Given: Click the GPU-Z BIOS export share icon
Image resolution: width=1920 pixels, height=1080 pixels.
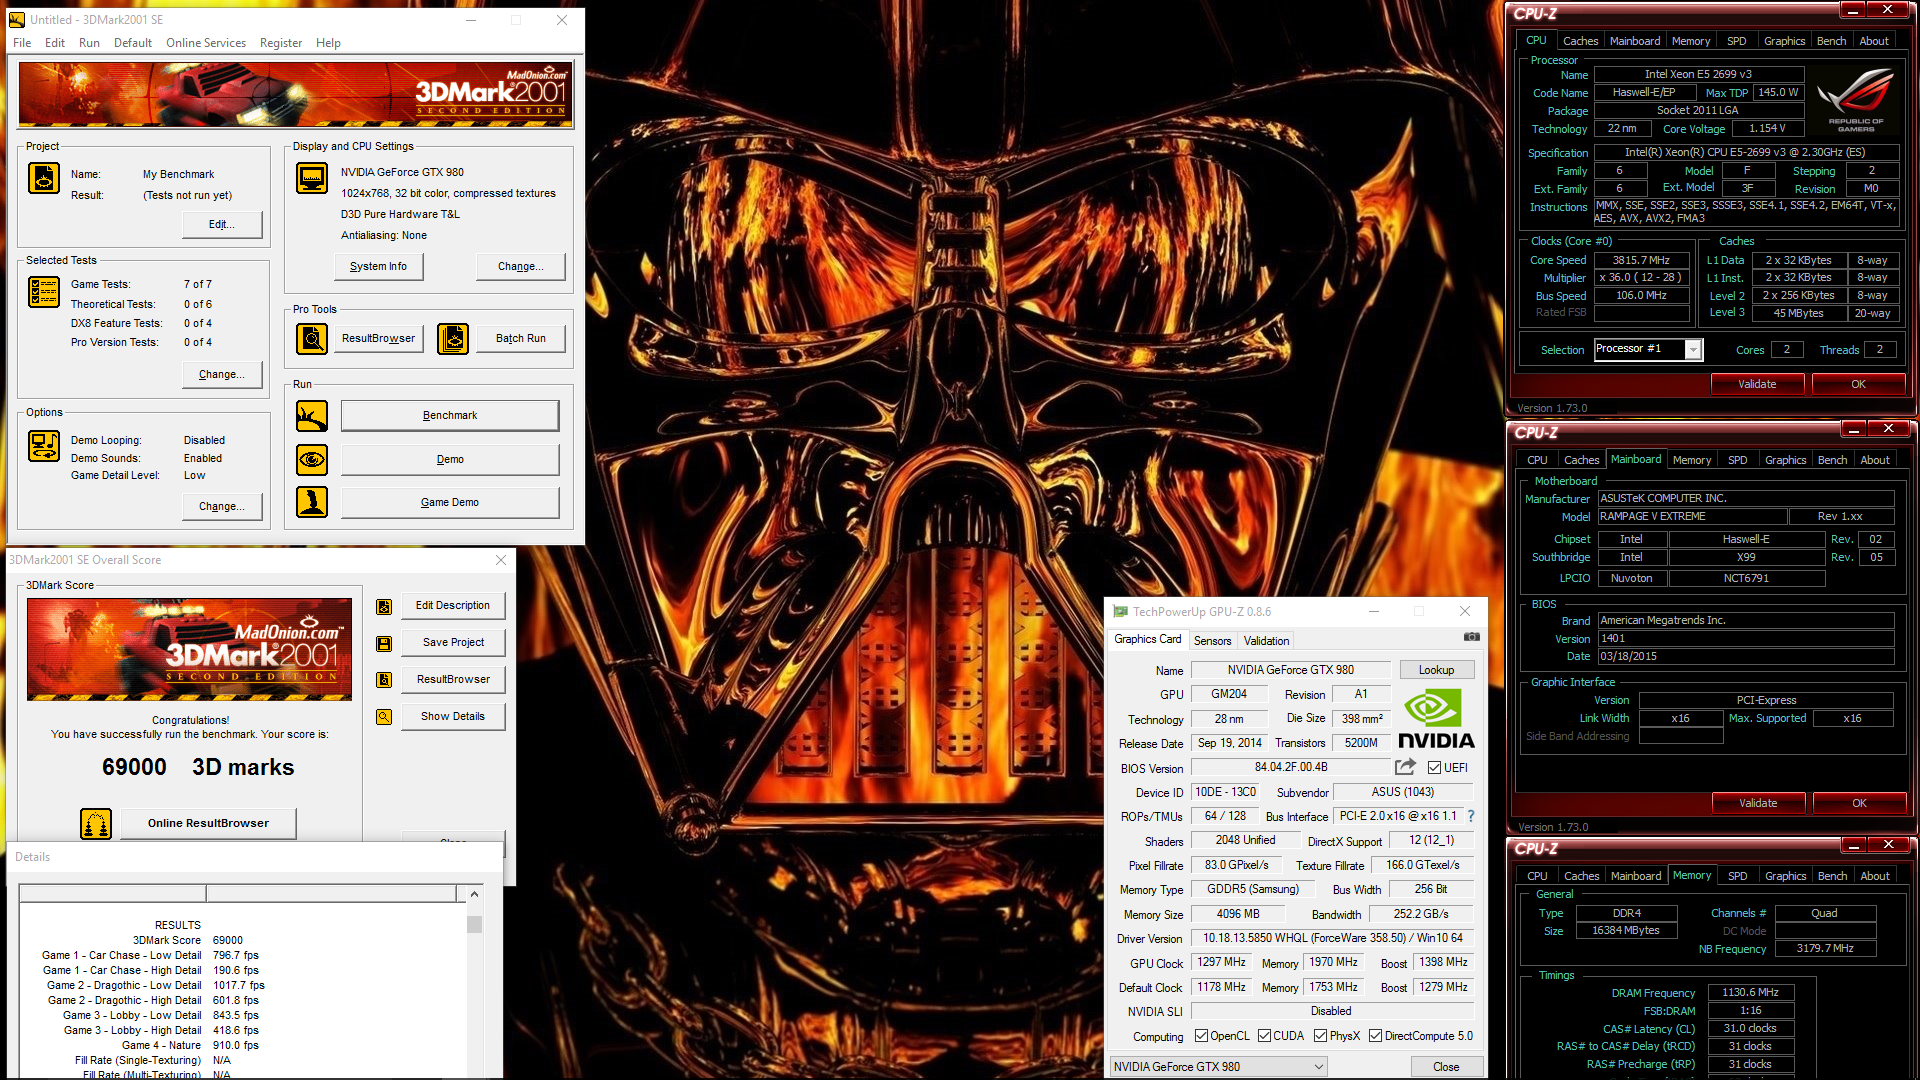Looking at the screenshot, I should [x=1405, y=767].
